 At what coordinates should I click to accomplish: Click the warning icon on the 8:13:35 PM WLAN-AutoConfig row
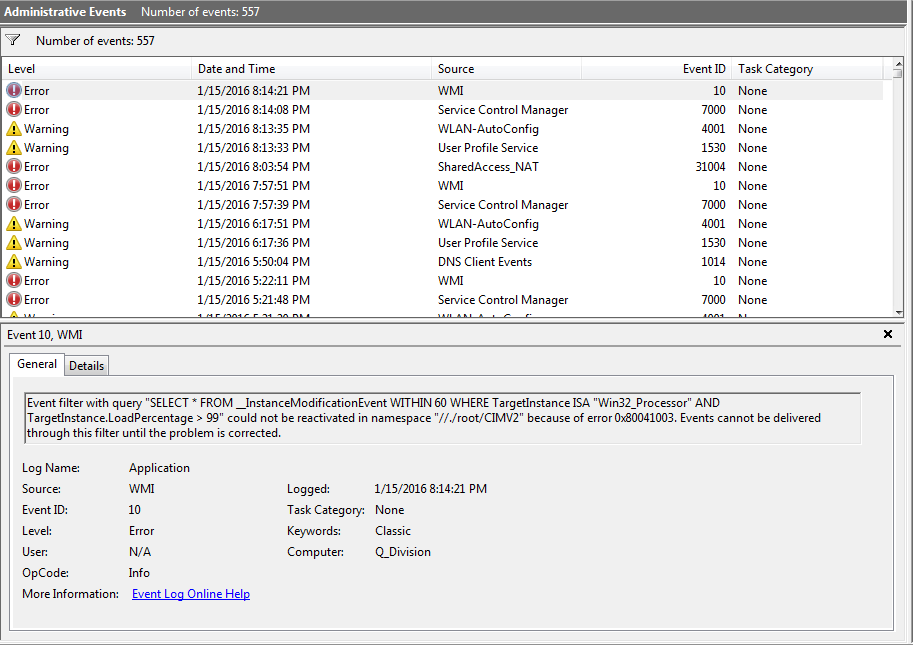click(x=14, y=129)
